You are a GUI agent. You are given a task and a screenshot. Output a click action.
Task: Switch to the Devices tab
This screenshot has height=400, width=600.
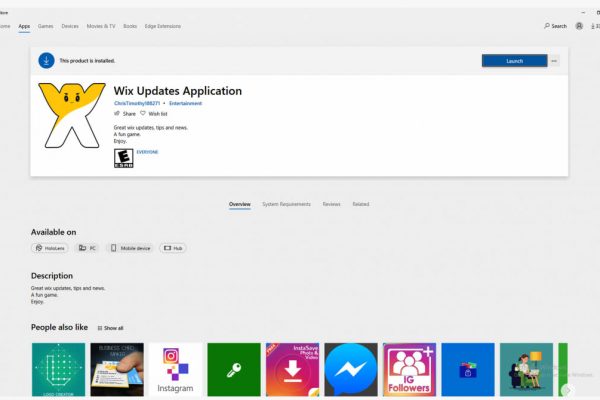pos(70,26)
